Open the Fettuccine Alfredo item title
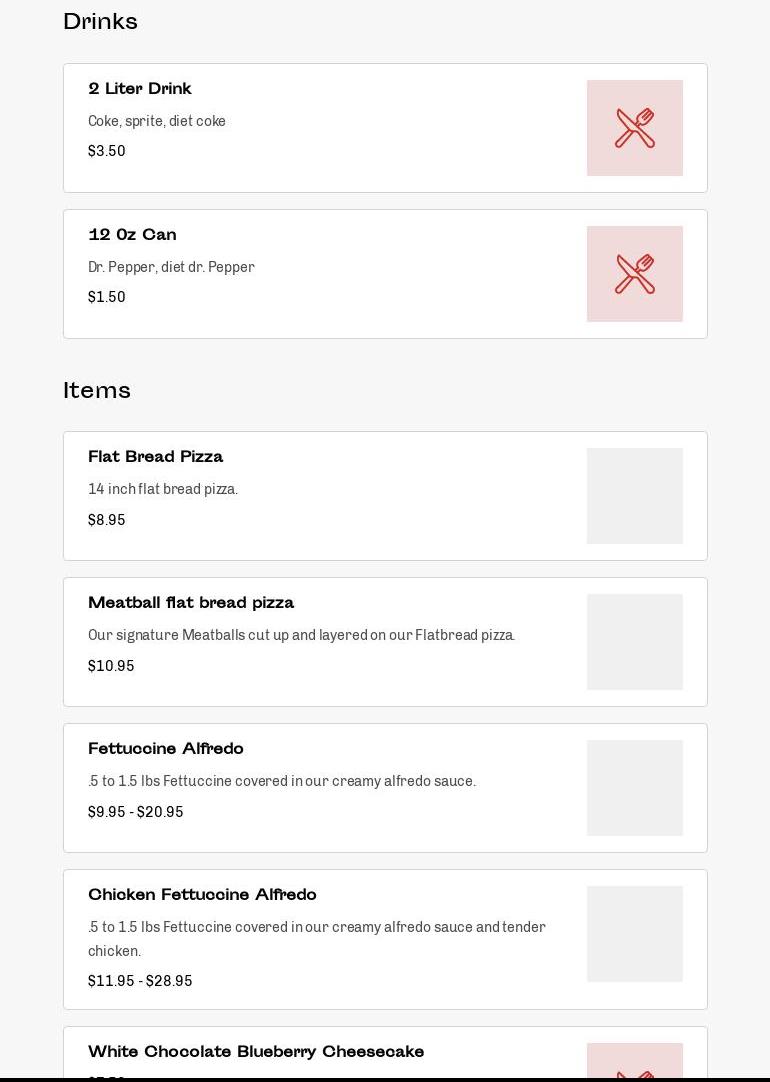 click(166, 749)
